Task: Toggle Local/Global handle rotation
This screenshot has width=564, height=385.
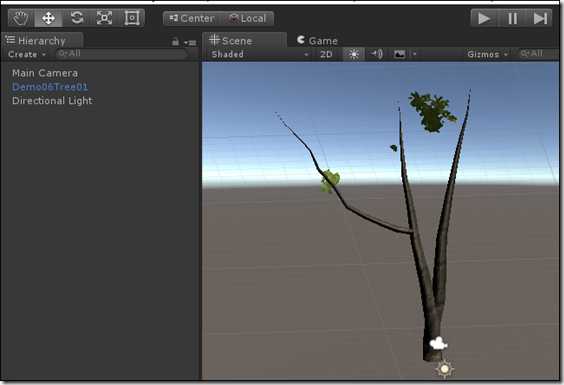Action: click(x=247, y=18)
